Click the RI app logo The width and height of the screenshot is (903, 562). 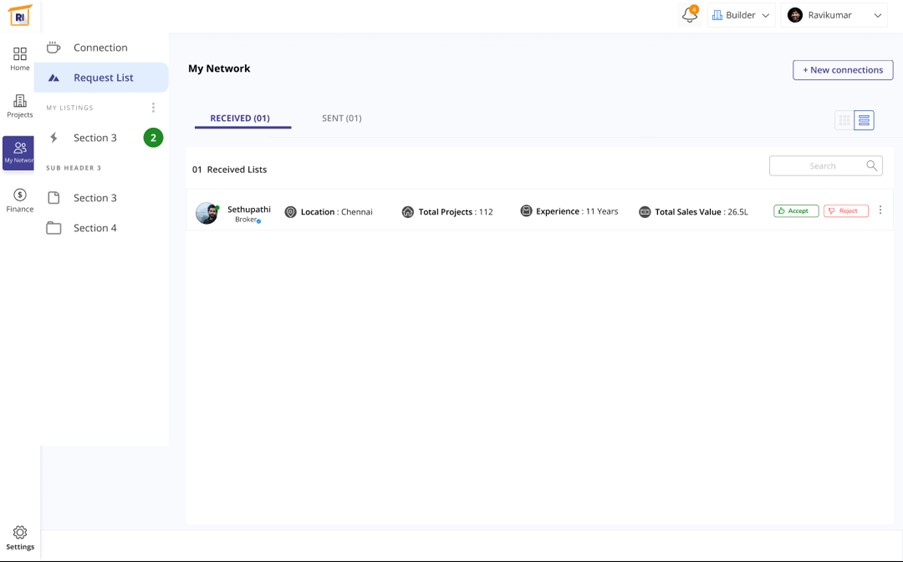click(20, 16)
